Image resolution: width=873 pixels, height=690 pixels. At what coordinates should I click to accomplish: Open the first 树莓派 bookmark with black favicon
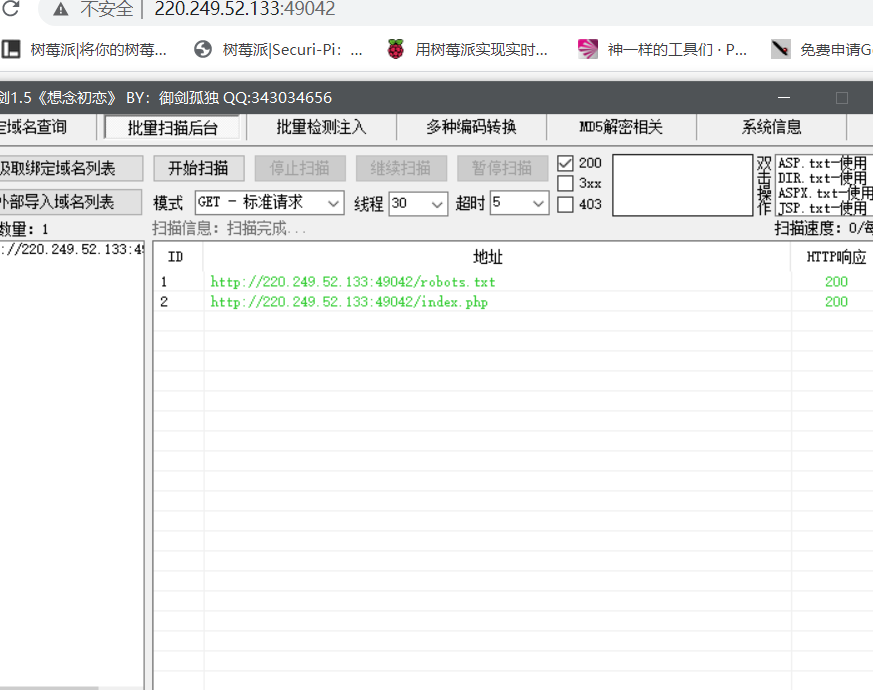tap(11, 49)
